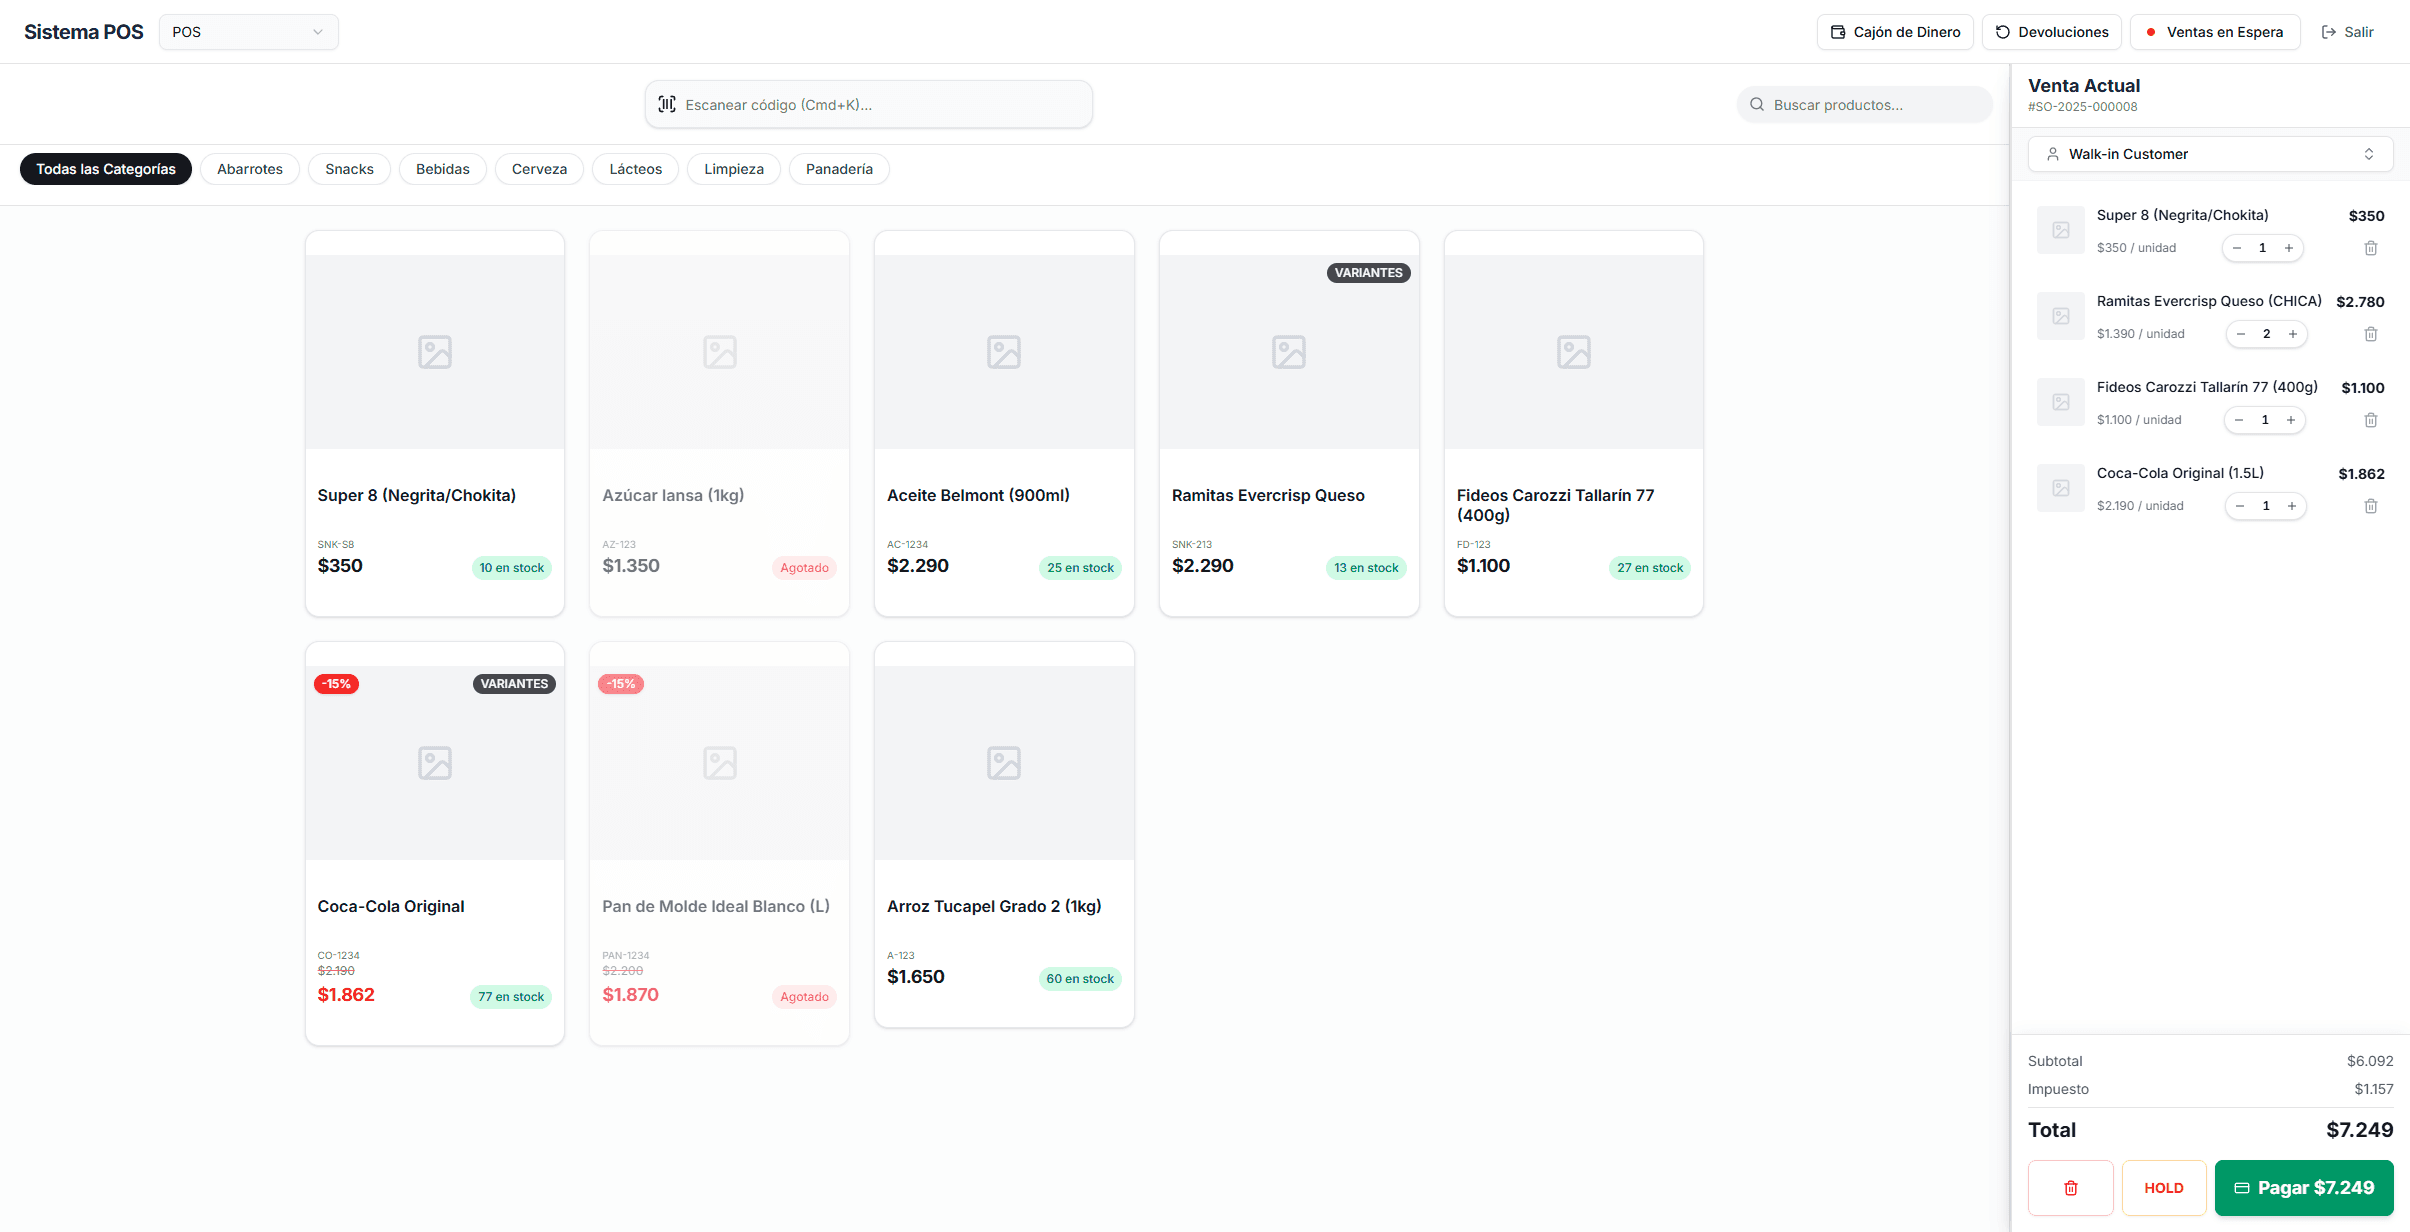
Task: Open Cajón de Dinero cash drawer
Action: point(1895,32)
